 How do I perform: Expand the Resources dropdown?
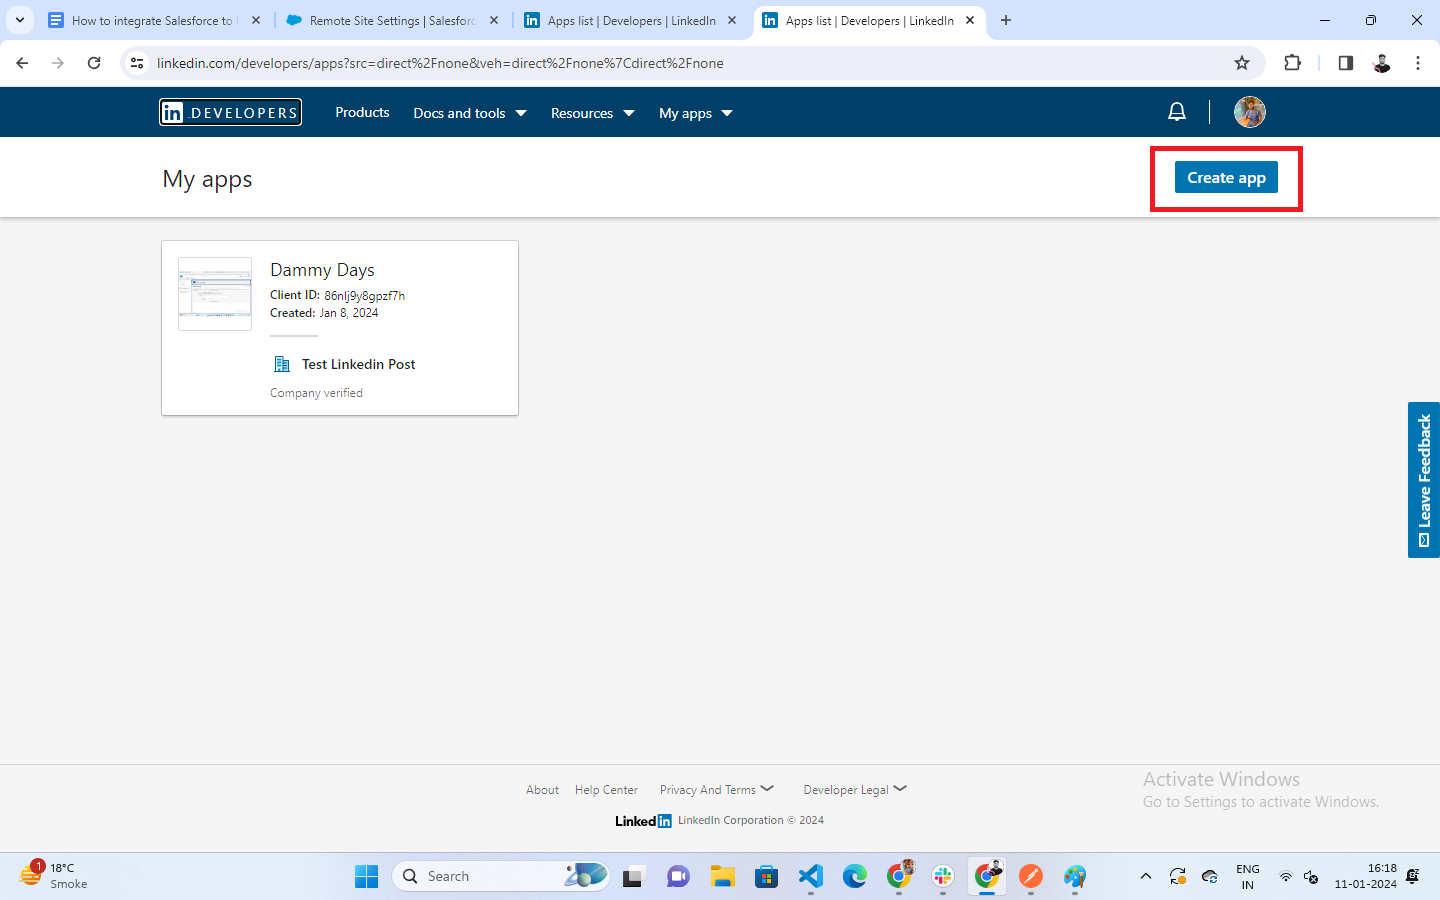(593, 113)
